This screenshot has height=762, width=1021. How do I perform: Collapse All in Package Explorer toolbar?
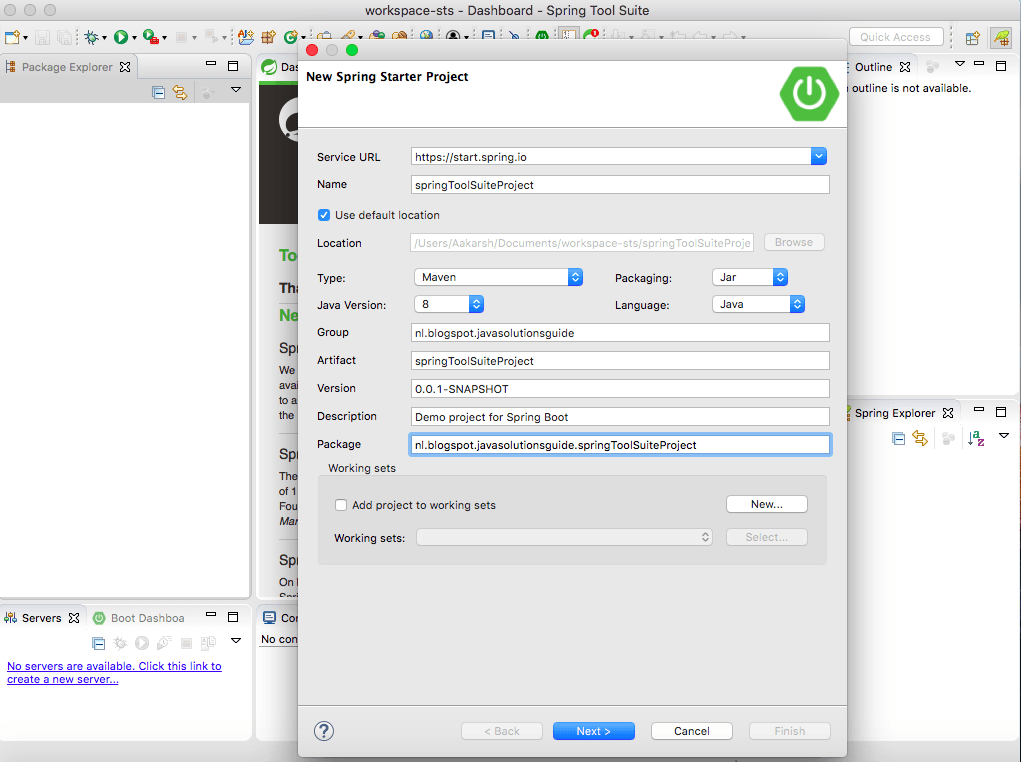(158, 92)
